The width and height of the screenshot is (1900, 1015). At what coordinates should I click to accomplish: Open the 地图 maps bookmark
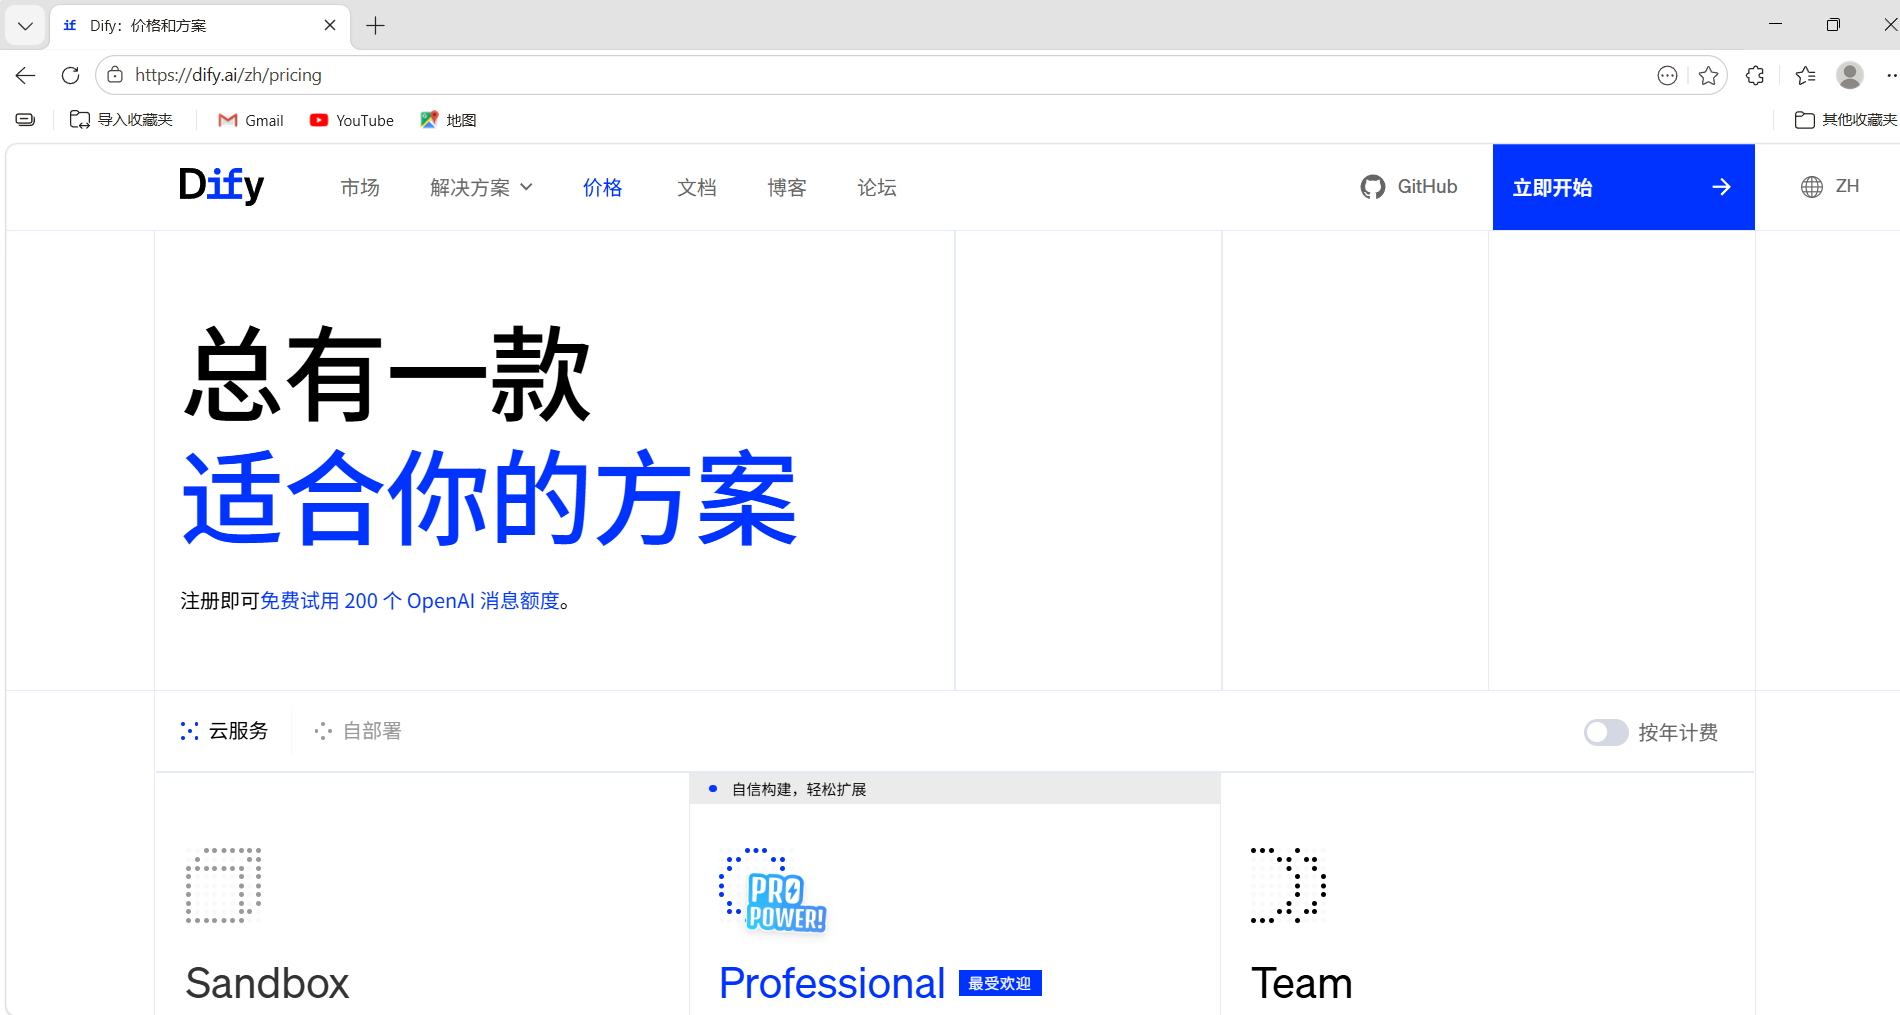click(x=448, y=120)
